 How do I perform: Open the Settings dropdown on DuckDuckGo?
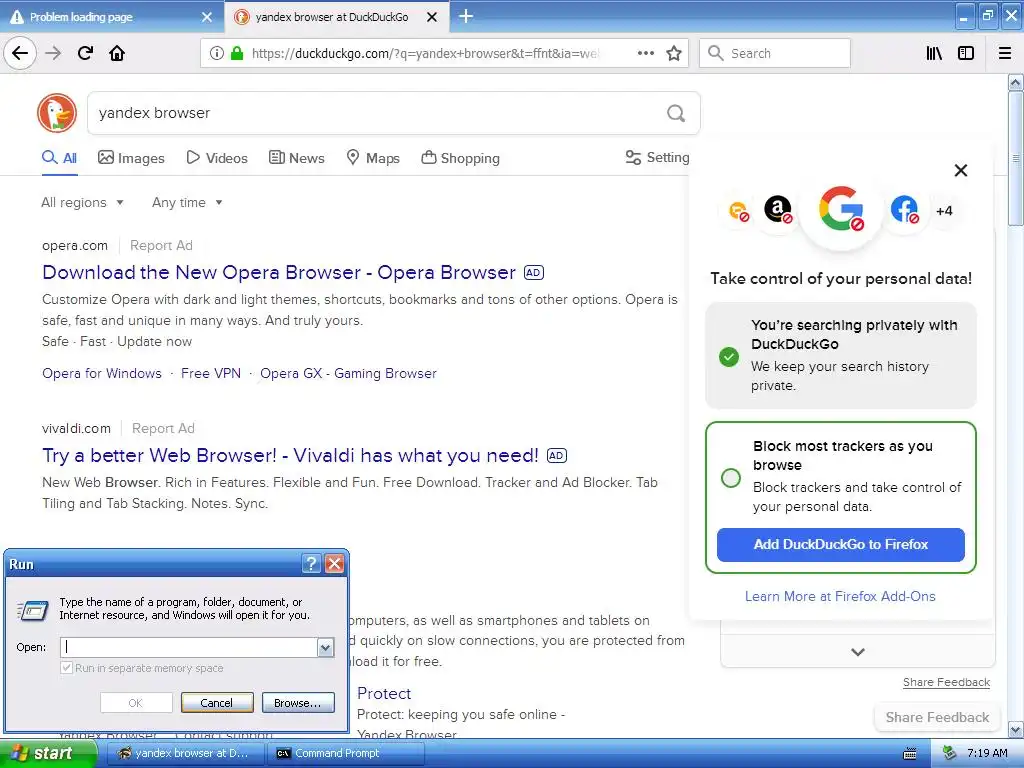pyautogui.click(x=657, y=157)
